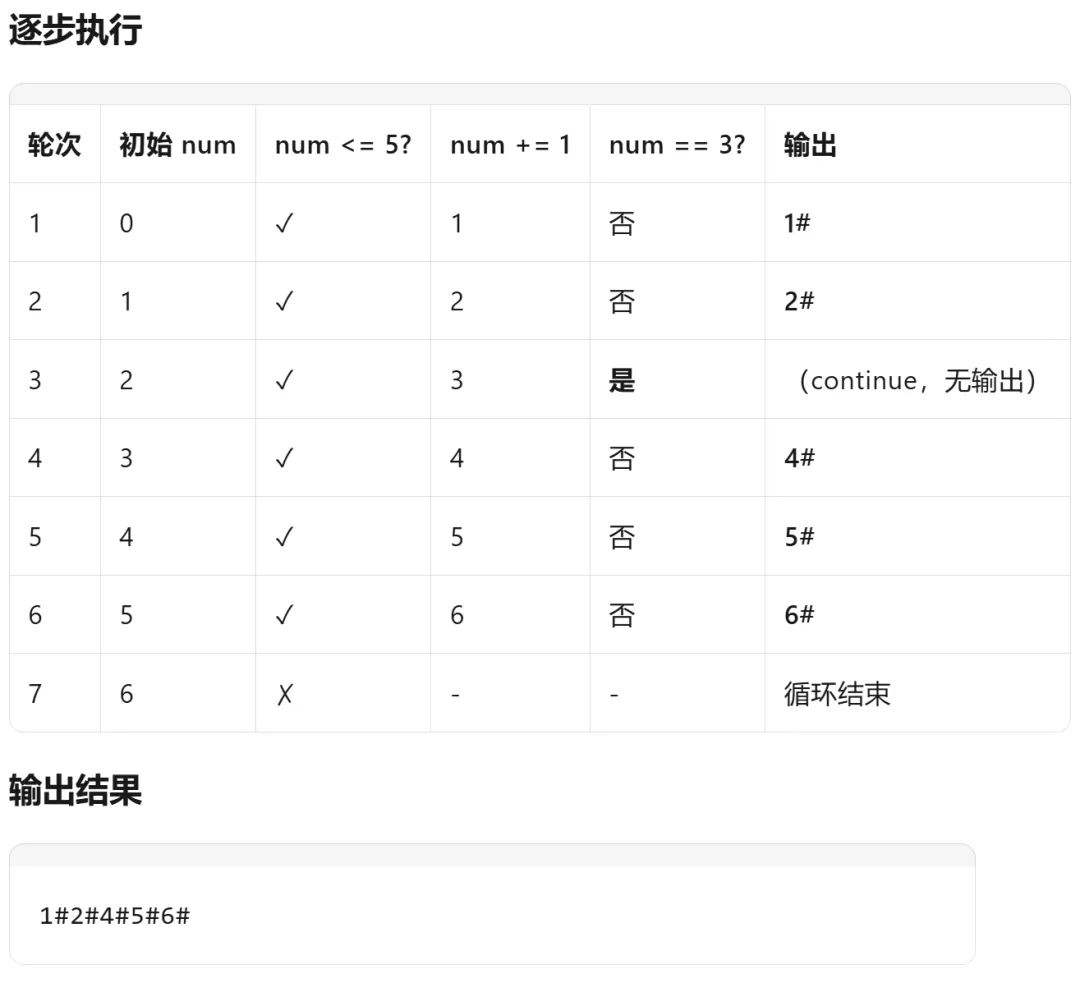Select the num <= 5? column header
This screenshot has height=983, width=1080.
(x=341, y=144)
